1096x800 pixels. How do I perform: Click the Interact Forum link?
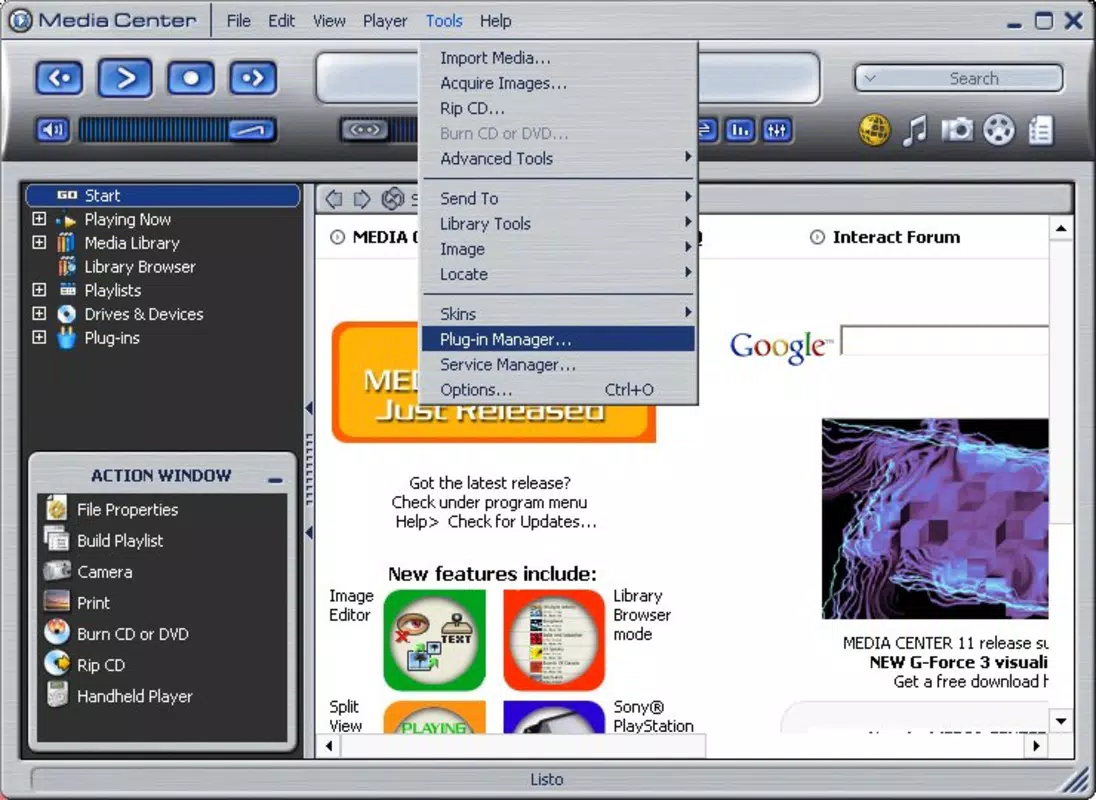tap(896, 237)
